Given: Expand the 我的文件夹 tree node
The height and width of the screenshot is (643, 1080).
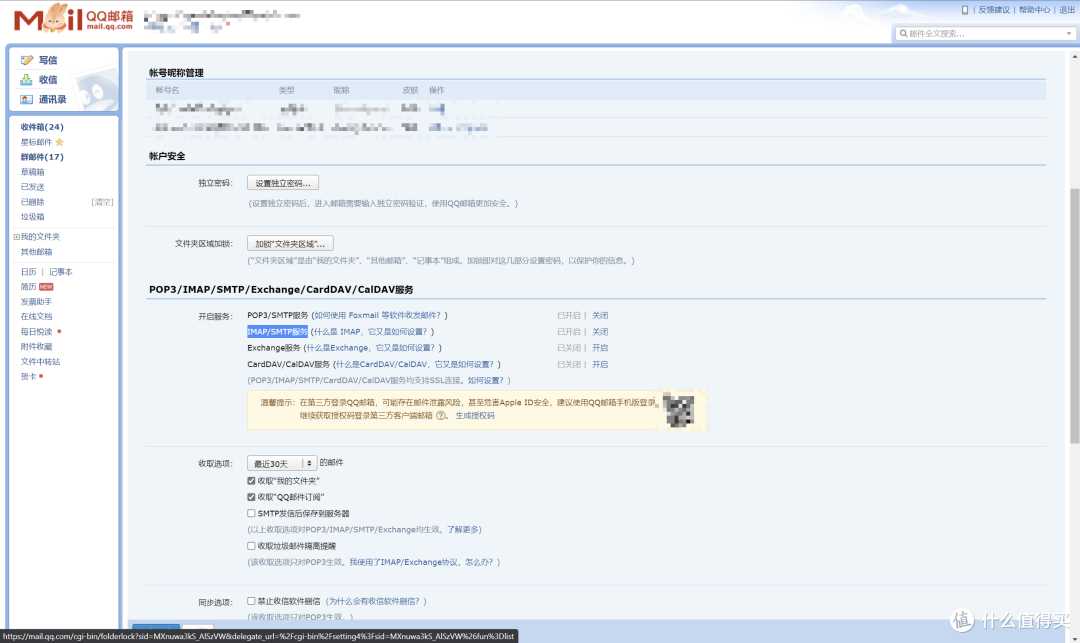Looking at the screenshot, I should point(16,237).
